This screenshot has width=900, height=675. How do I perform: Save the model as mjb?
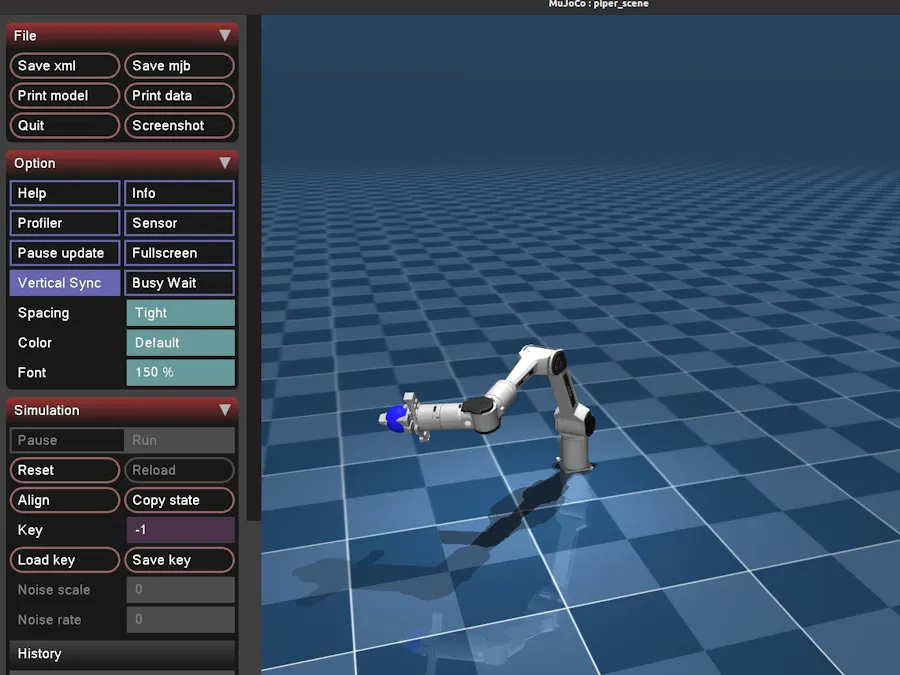coord(179,65)
